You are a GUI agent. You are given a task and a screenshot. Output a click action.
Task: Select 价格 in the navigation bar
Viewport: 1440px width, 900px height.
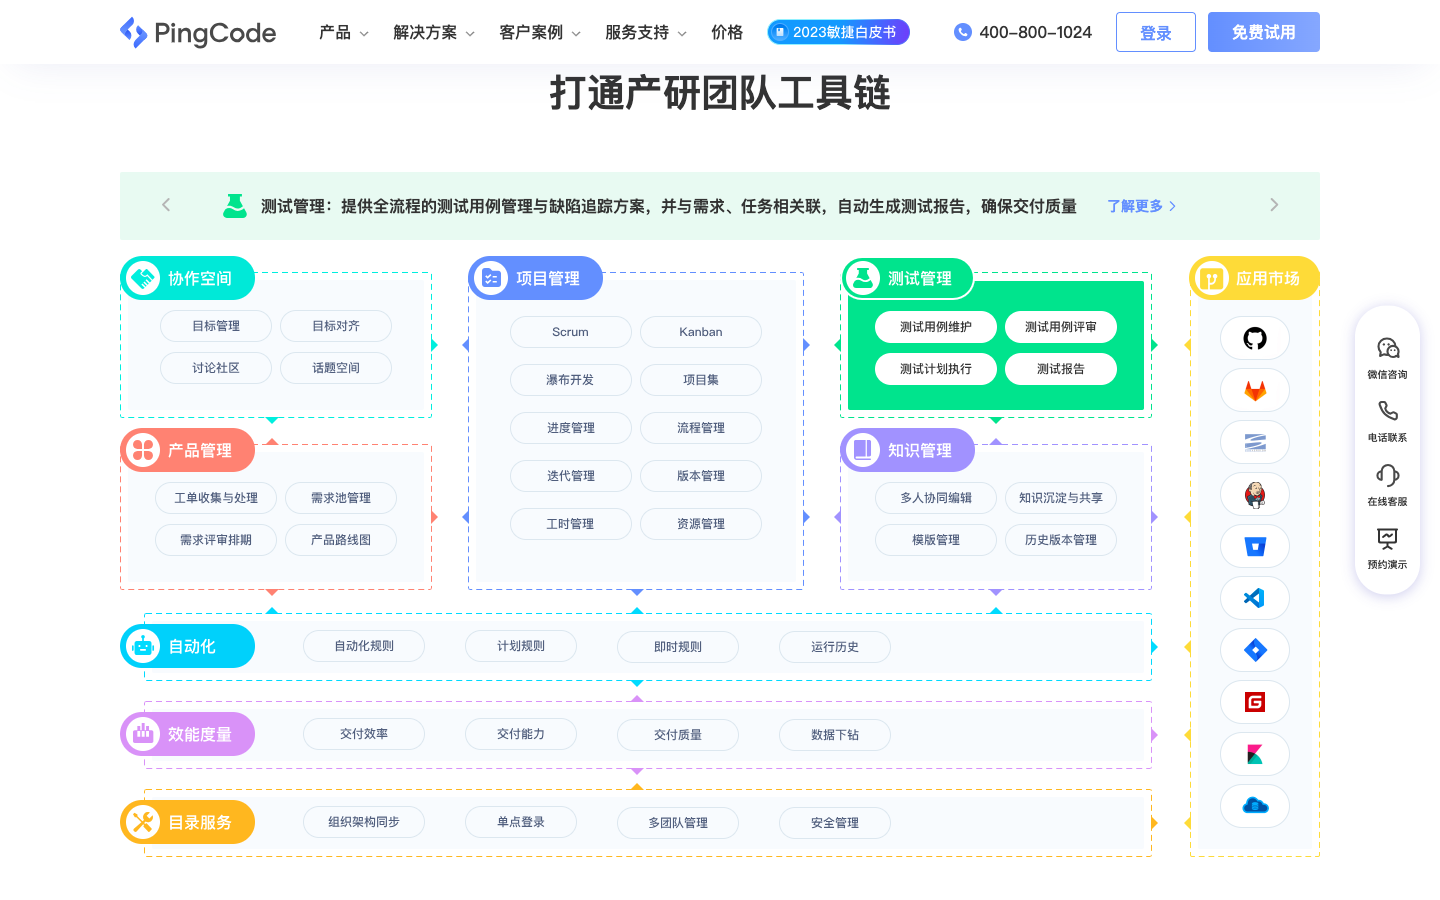point(727,32)
